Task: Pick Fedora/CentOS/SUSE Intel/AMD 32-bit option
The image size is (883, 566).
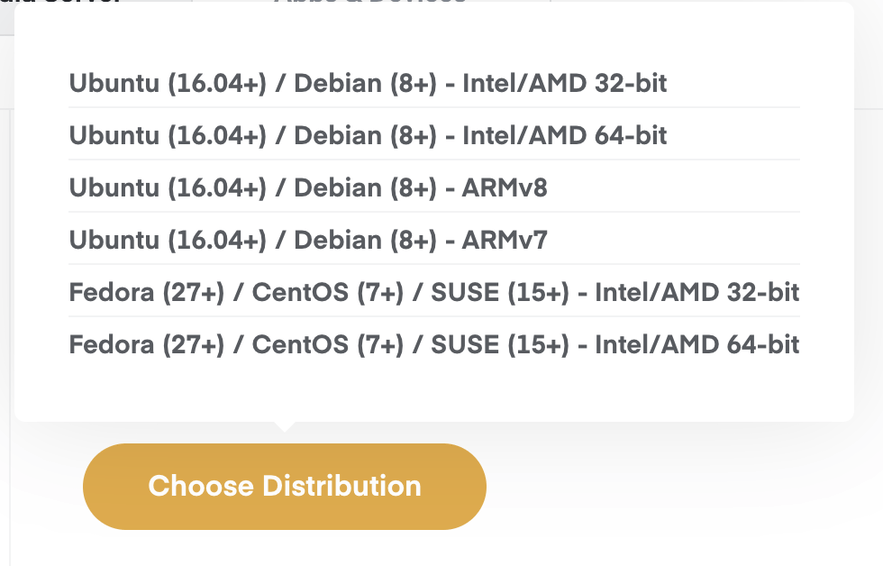Action: tap(433, 292)
